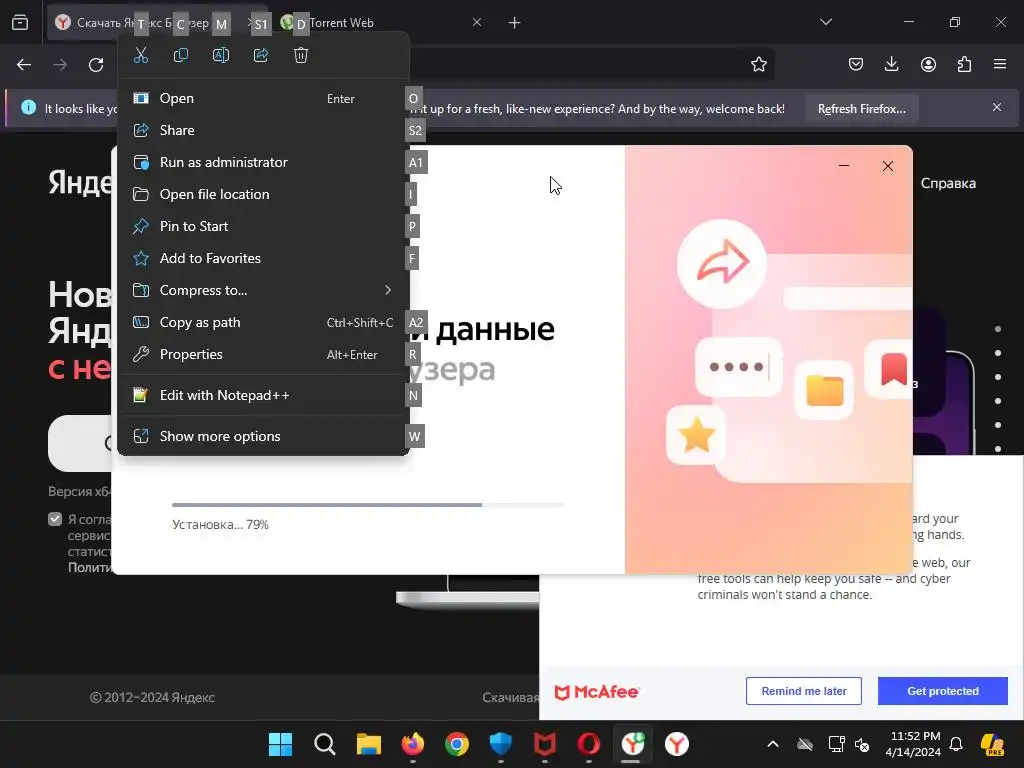Open Properties from context menu
1024x768 pixels.
click(x=263, y=354)
